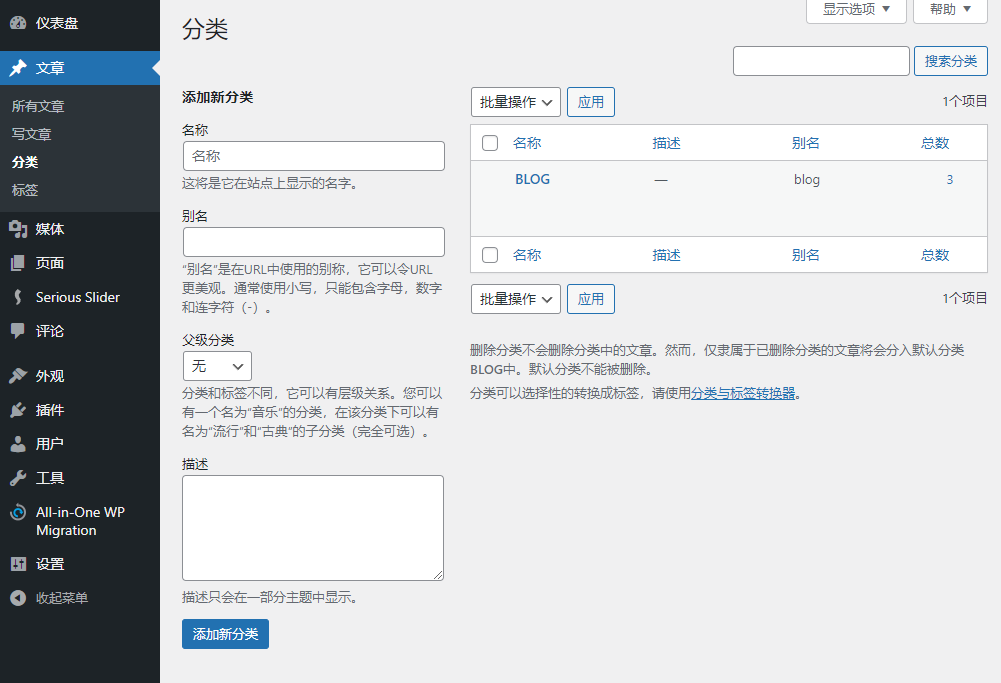
Task: Tick the select-all checkbox in table footer
Action: tap(490, 255)
